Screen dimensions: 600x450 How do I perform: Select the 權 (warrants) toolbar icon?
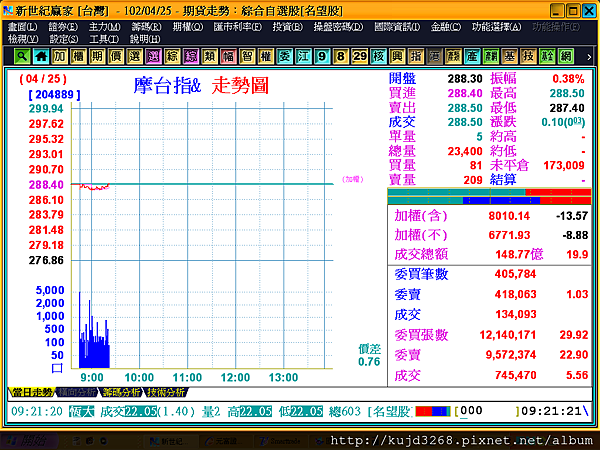[x=266, y=57]
